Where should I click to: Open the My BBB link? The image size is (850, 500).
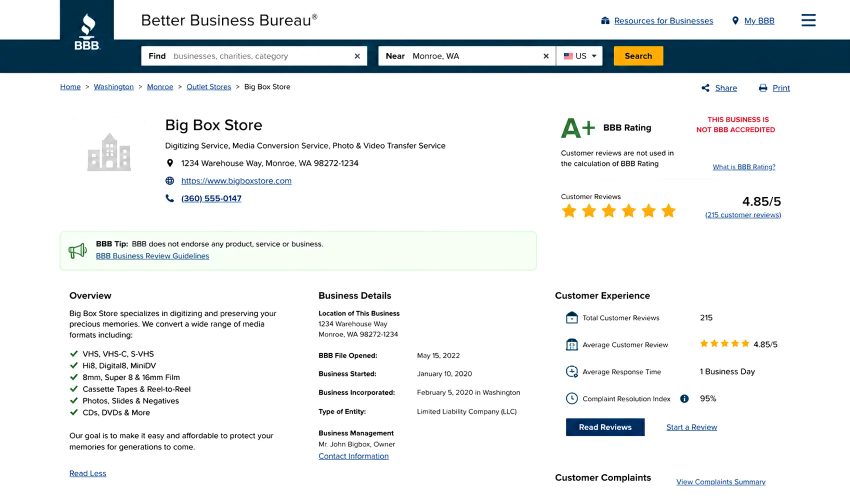coord(759,21)
